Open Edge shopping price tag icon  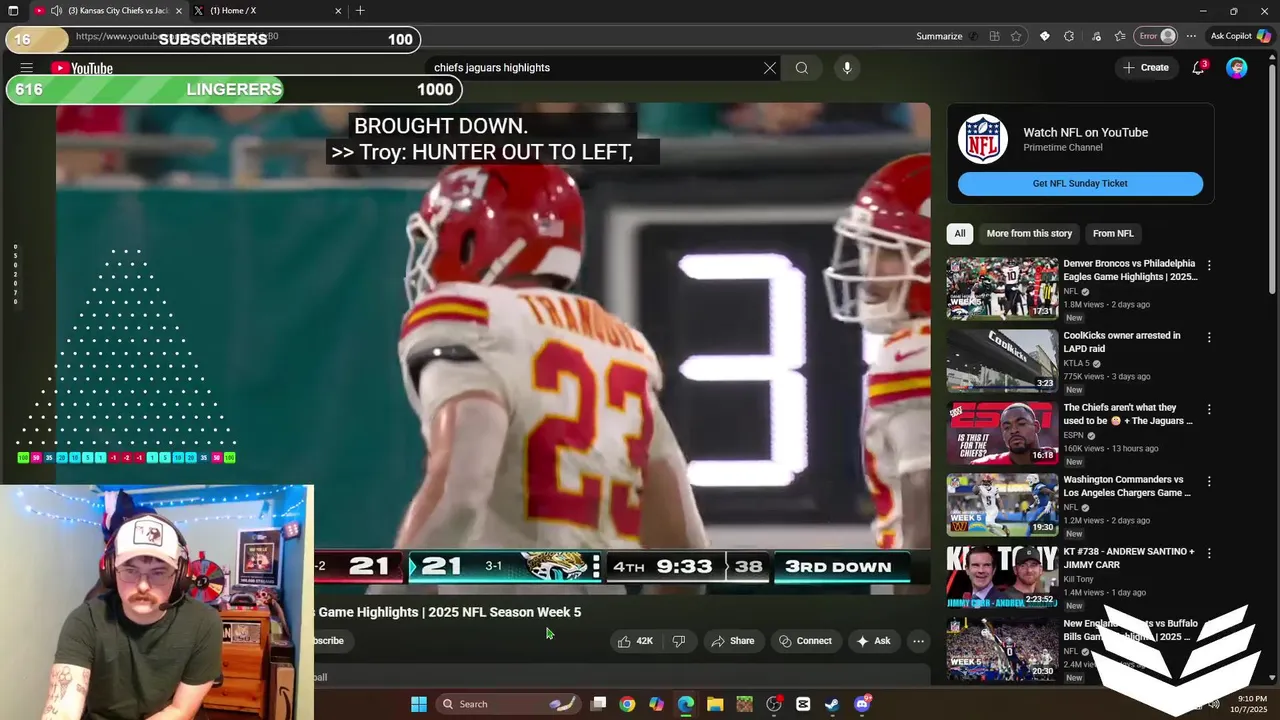tap(1045, 36)
